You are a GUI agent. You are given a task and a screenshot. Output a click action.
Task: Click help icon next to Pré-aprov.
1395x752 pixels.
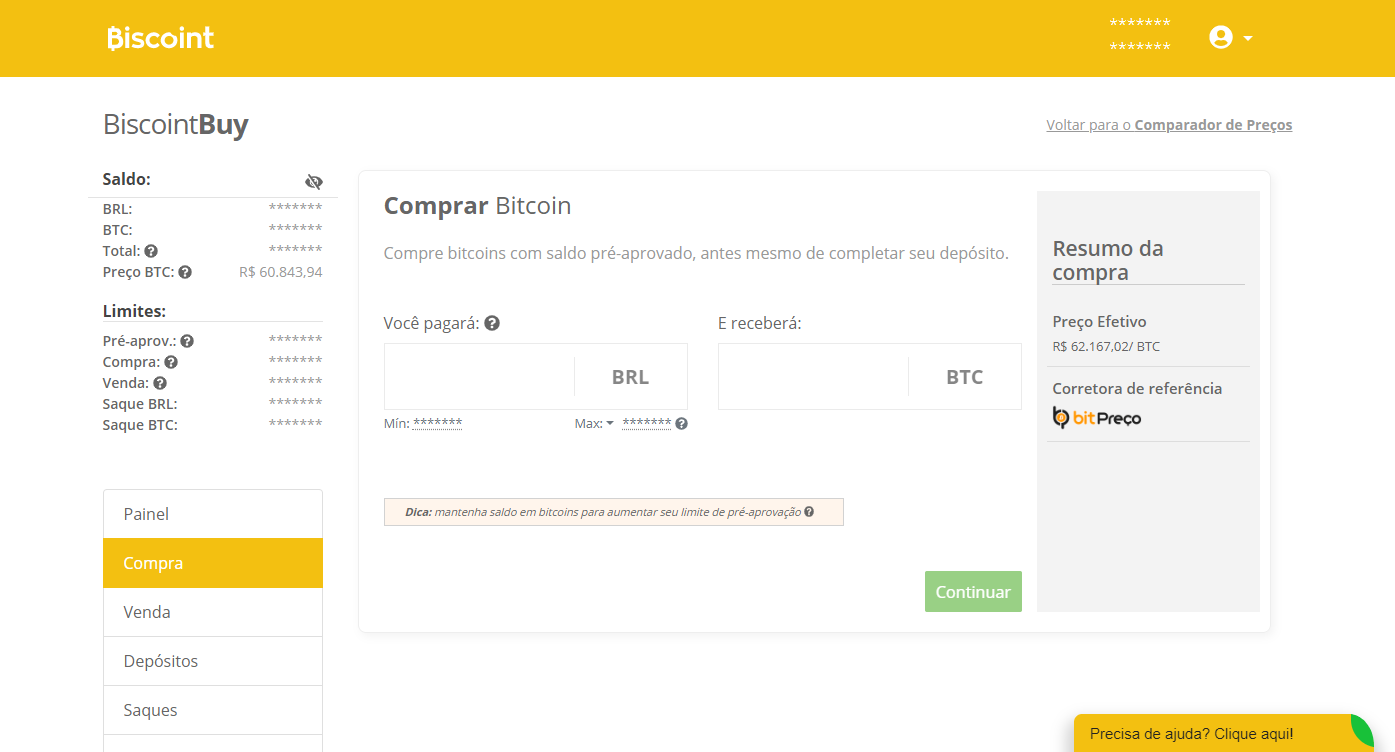(x=187, y=341)
